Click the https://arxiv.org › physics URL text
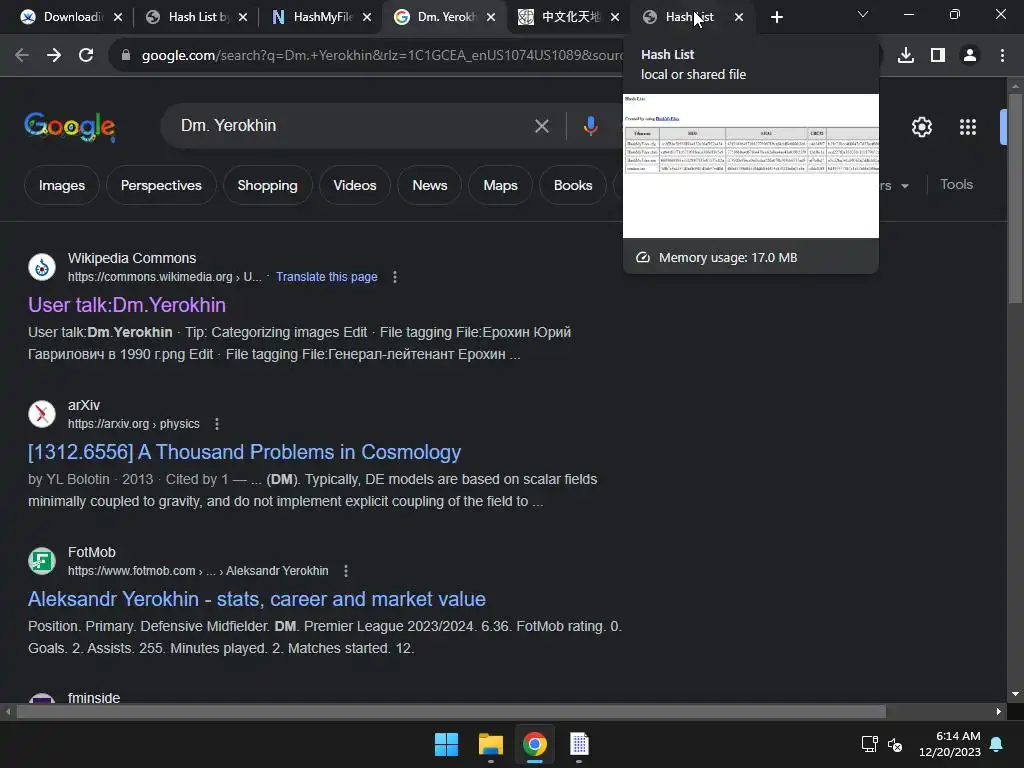This screenshot has width=1024, height=768. pyautogui.click(x=134, y=424)
